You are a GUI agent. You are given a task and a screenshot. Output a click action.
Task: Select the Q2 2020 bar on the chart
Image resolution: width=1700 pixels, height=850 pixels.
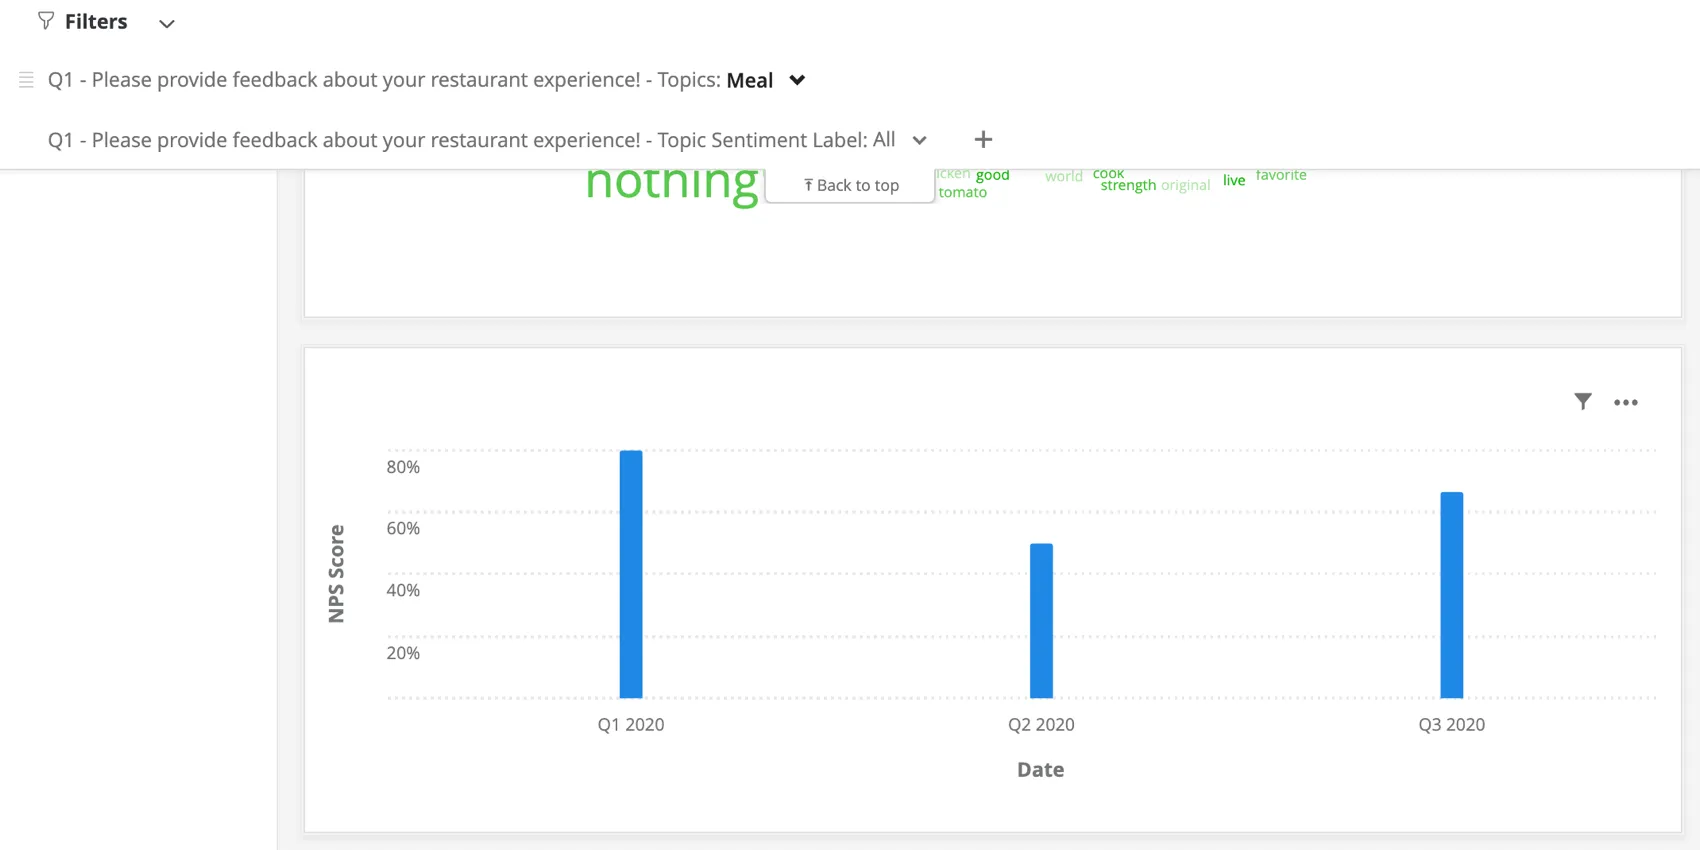tap(1041, 620)
